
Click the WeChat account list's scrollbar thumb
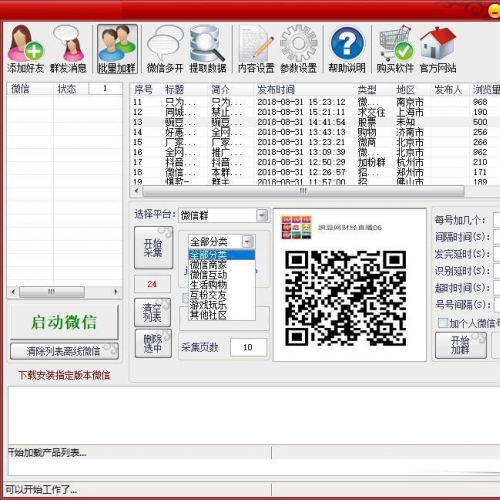click(52, 292)
